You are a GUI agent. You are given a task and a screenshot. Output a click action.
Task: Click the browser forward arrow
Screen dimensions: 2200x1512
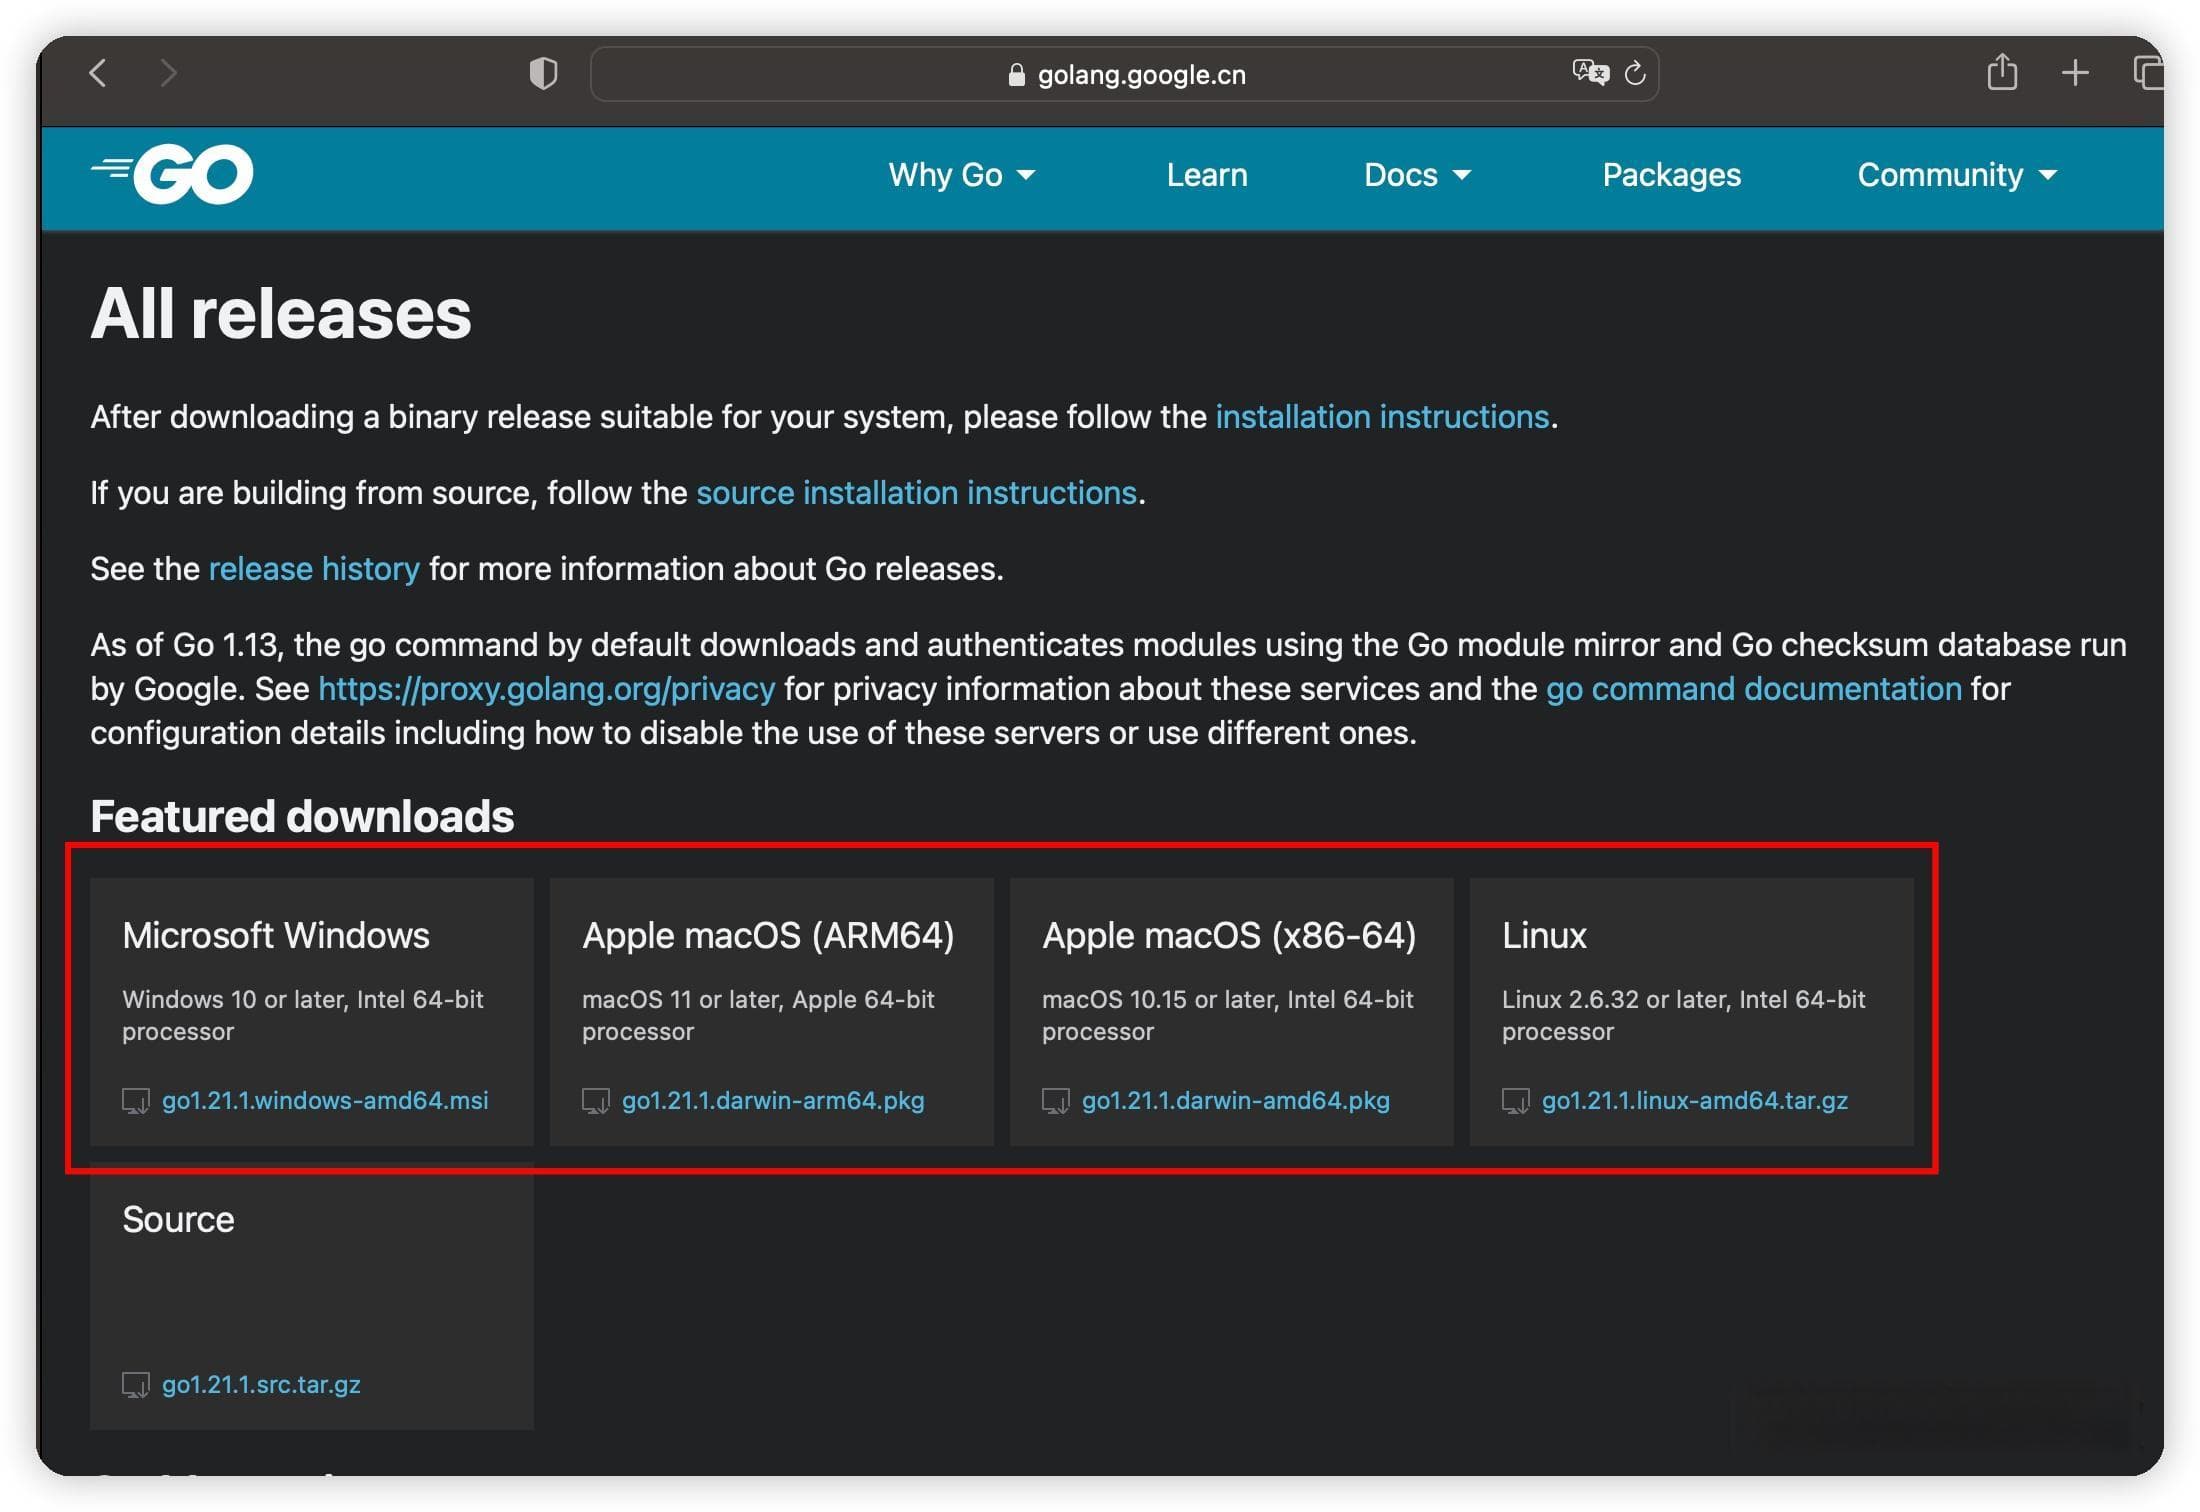(x=168, y=73)
